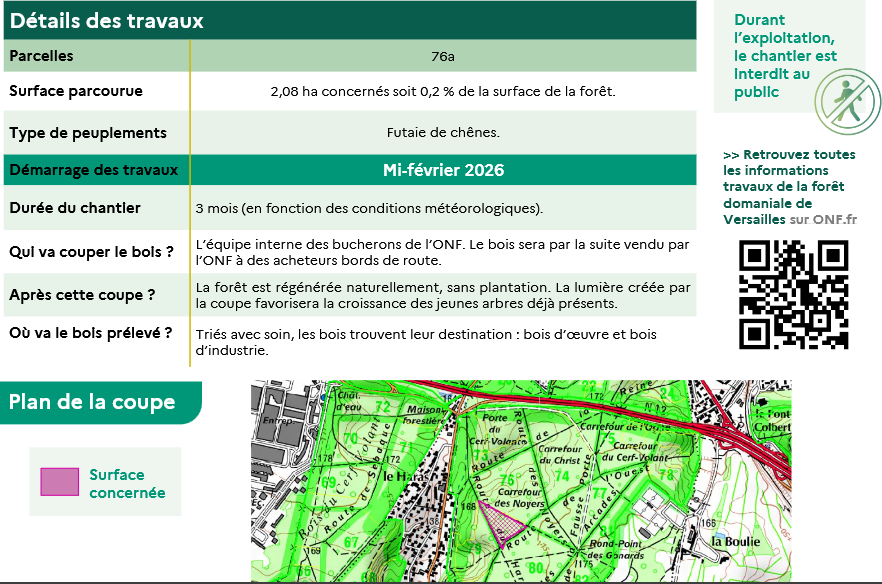Click the 'Durée du chantier' row label
The image size is (882, 584).
[x=75, y=208]
